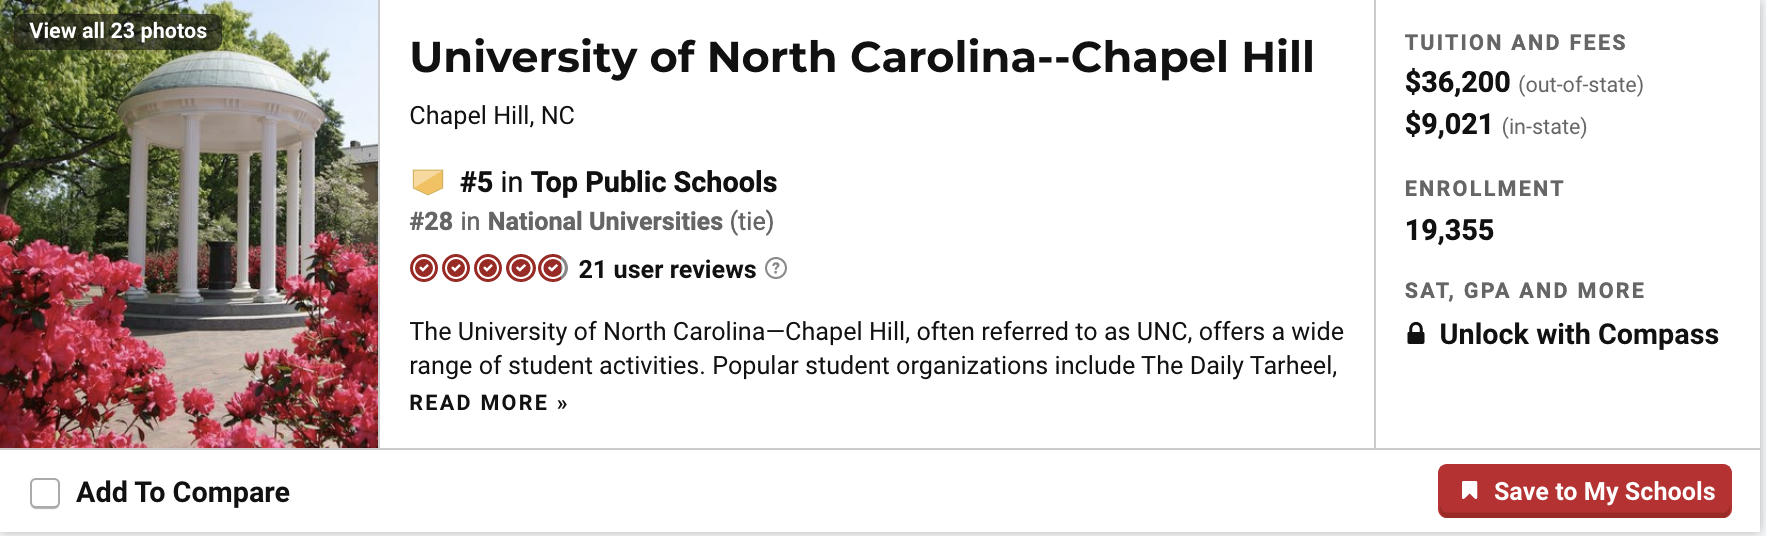The height and width of the screenshot is (536, 1766).
Task: Click the Old Well campus photo
Action: (x=189, y=250)
